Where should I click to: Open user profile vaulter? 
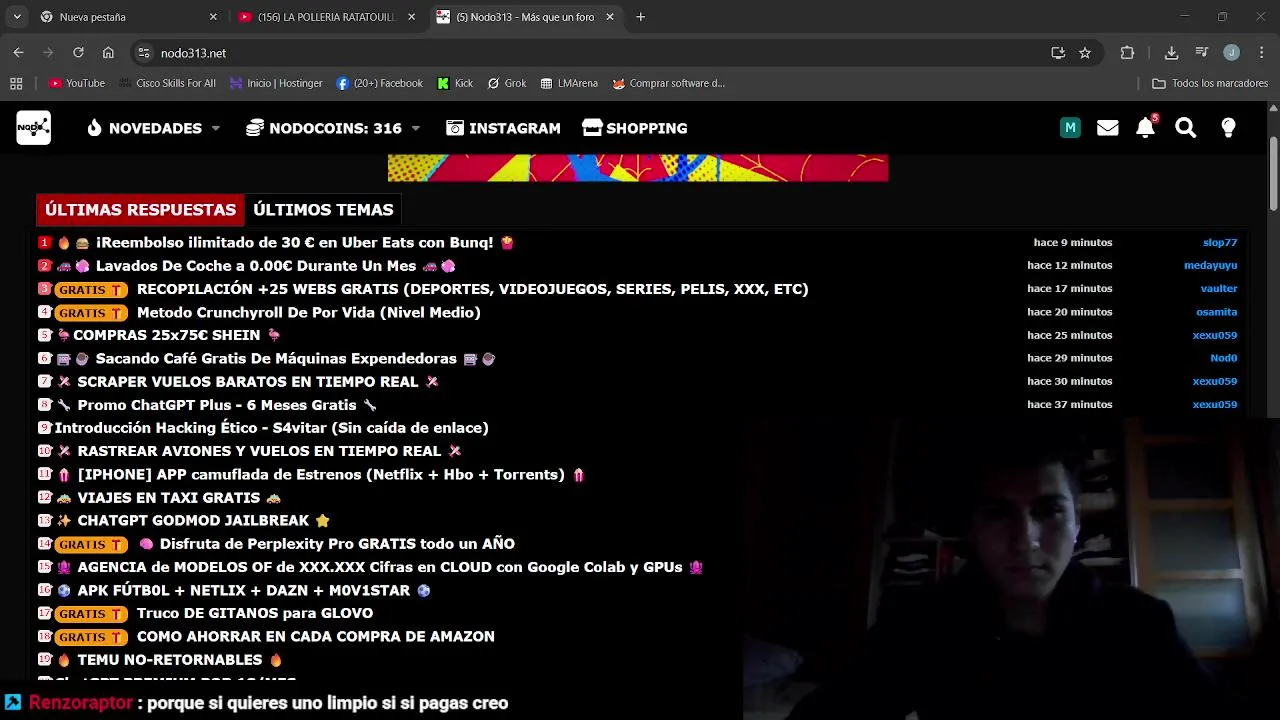coord(1219,289)
